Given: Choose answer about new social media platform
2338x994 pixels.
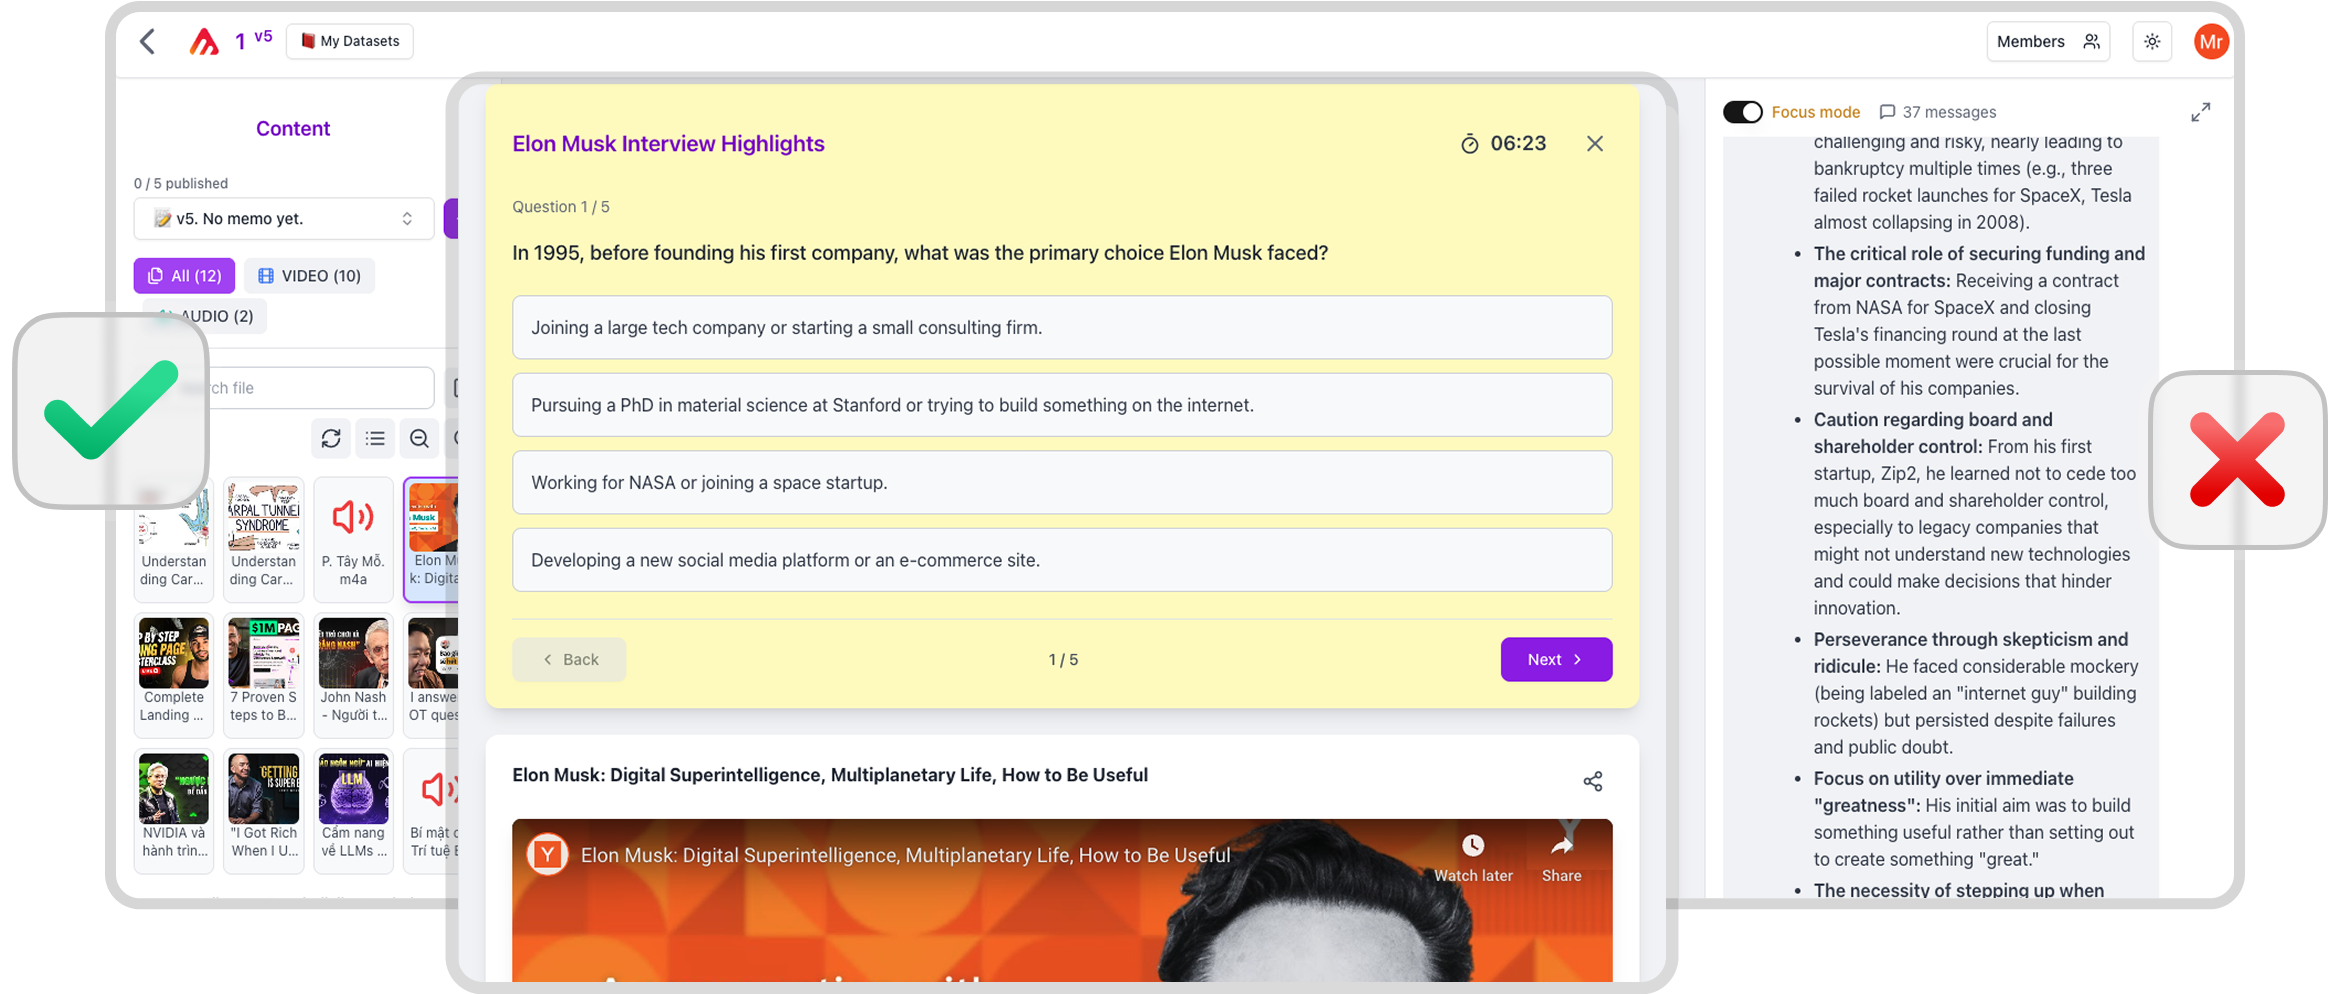Looking at the screenshot, I should coord(1062,560).
